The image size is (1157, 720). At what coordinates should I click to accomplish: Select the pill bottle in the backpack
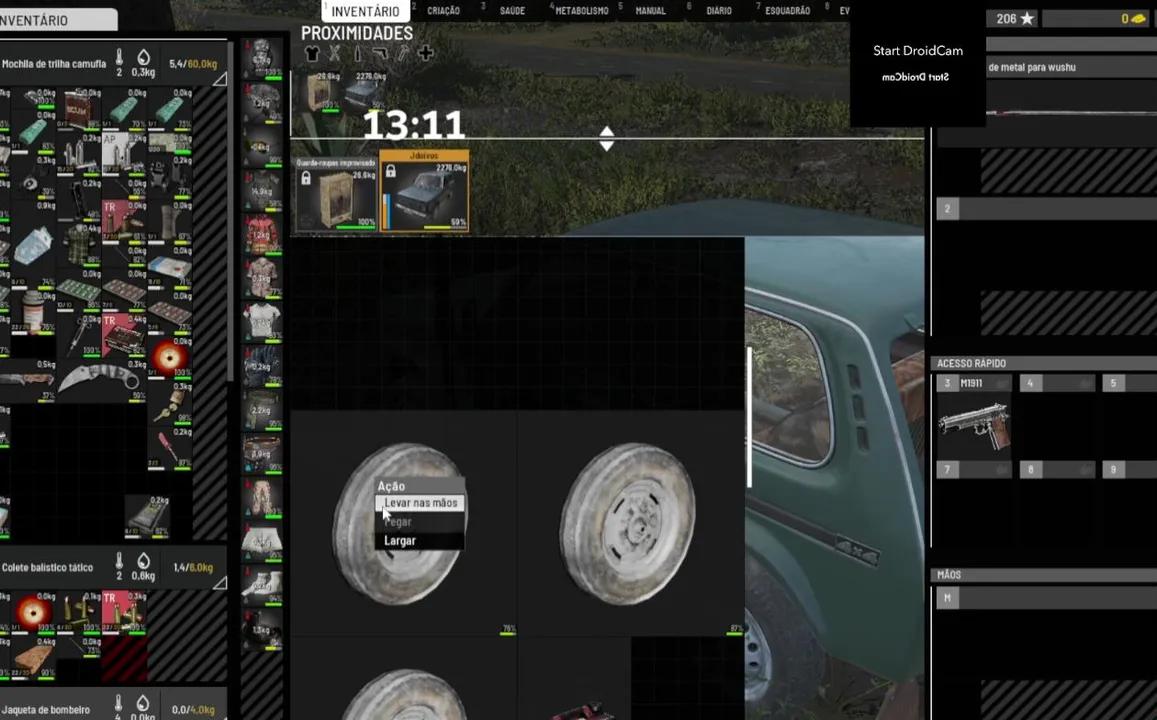pos(33,312)
